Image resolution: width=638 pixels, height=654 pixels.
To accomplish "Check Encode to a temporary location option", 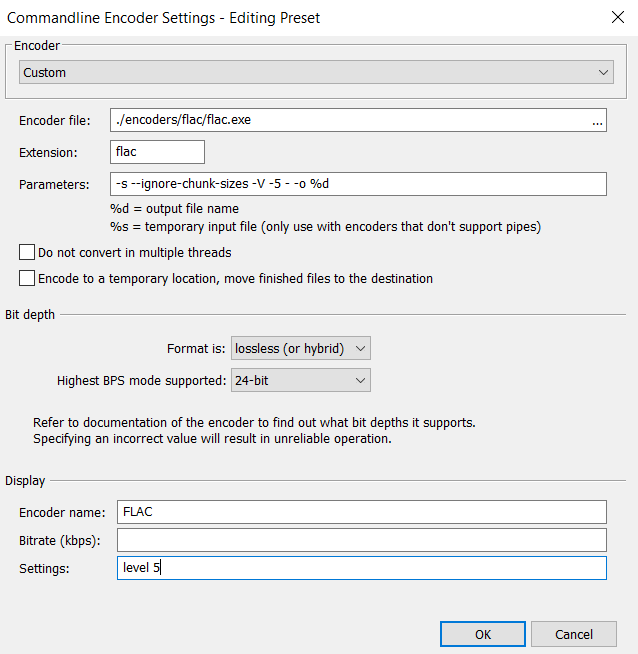I will pyautogui.click(x=27, y=278).
